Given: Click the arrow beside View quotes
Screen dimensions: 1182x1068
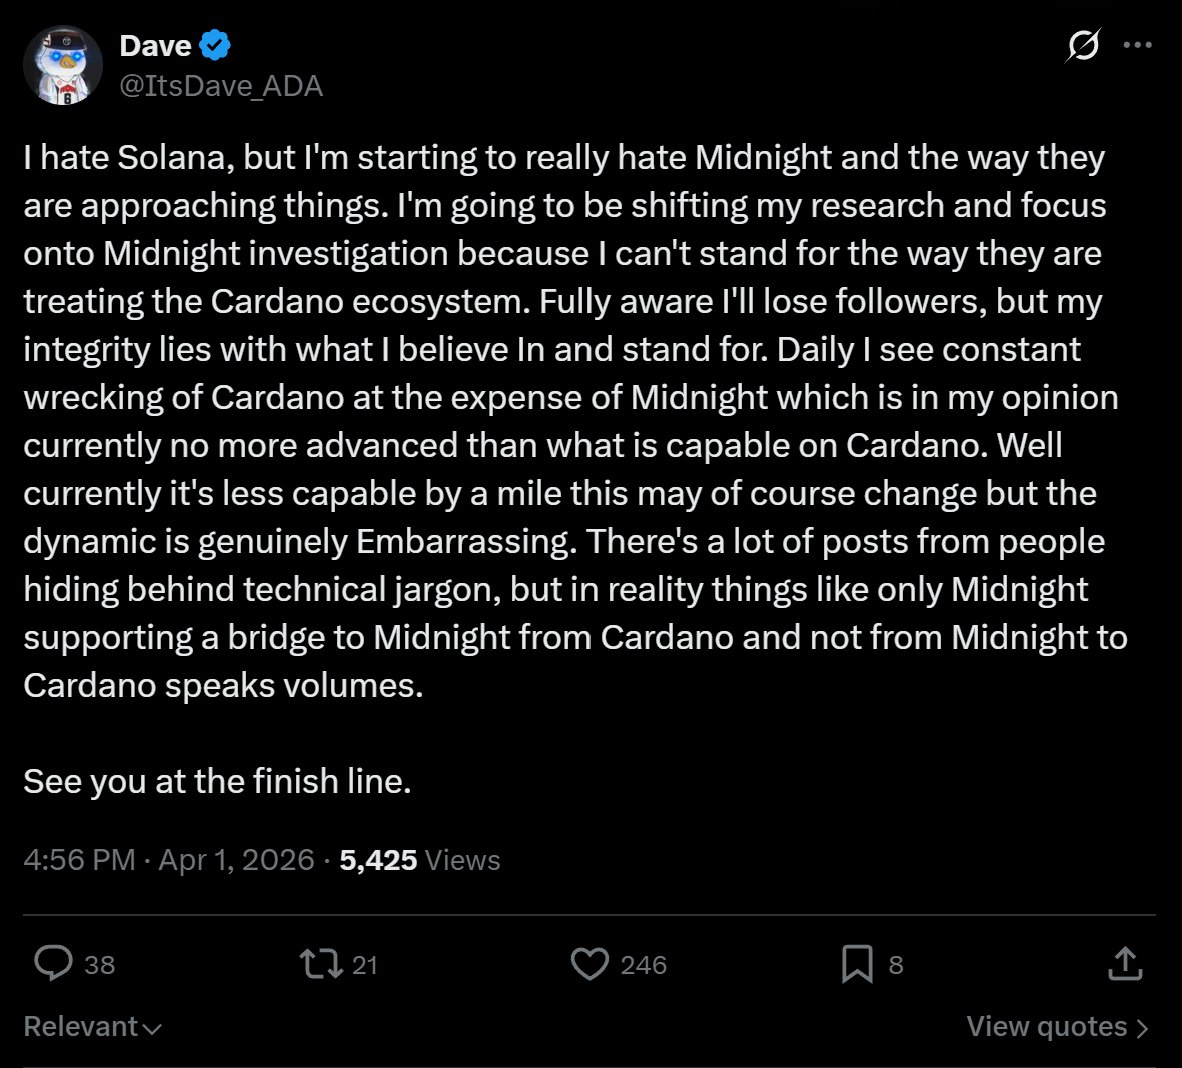Looking at the screenshot, I should pyautogui.click(x=1143, y=1028).
